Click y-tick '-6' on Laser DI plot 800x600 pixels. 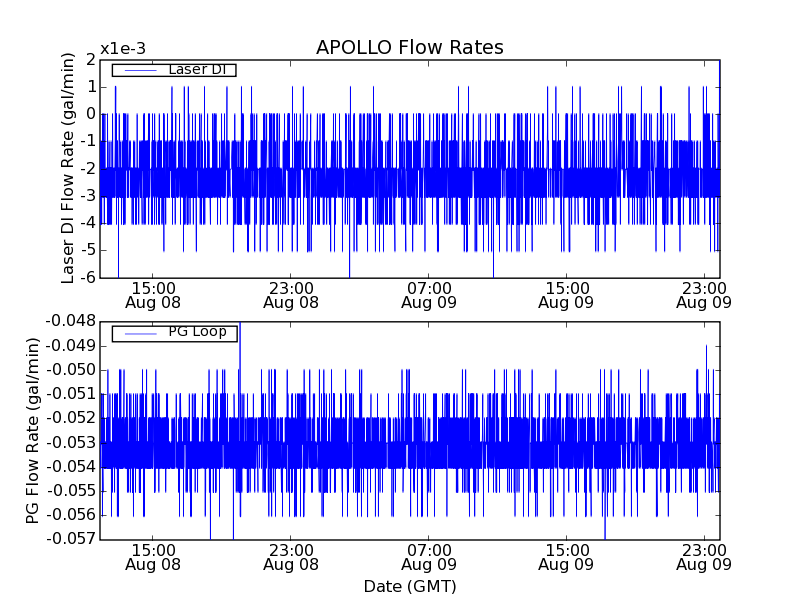tap(88, 278)
